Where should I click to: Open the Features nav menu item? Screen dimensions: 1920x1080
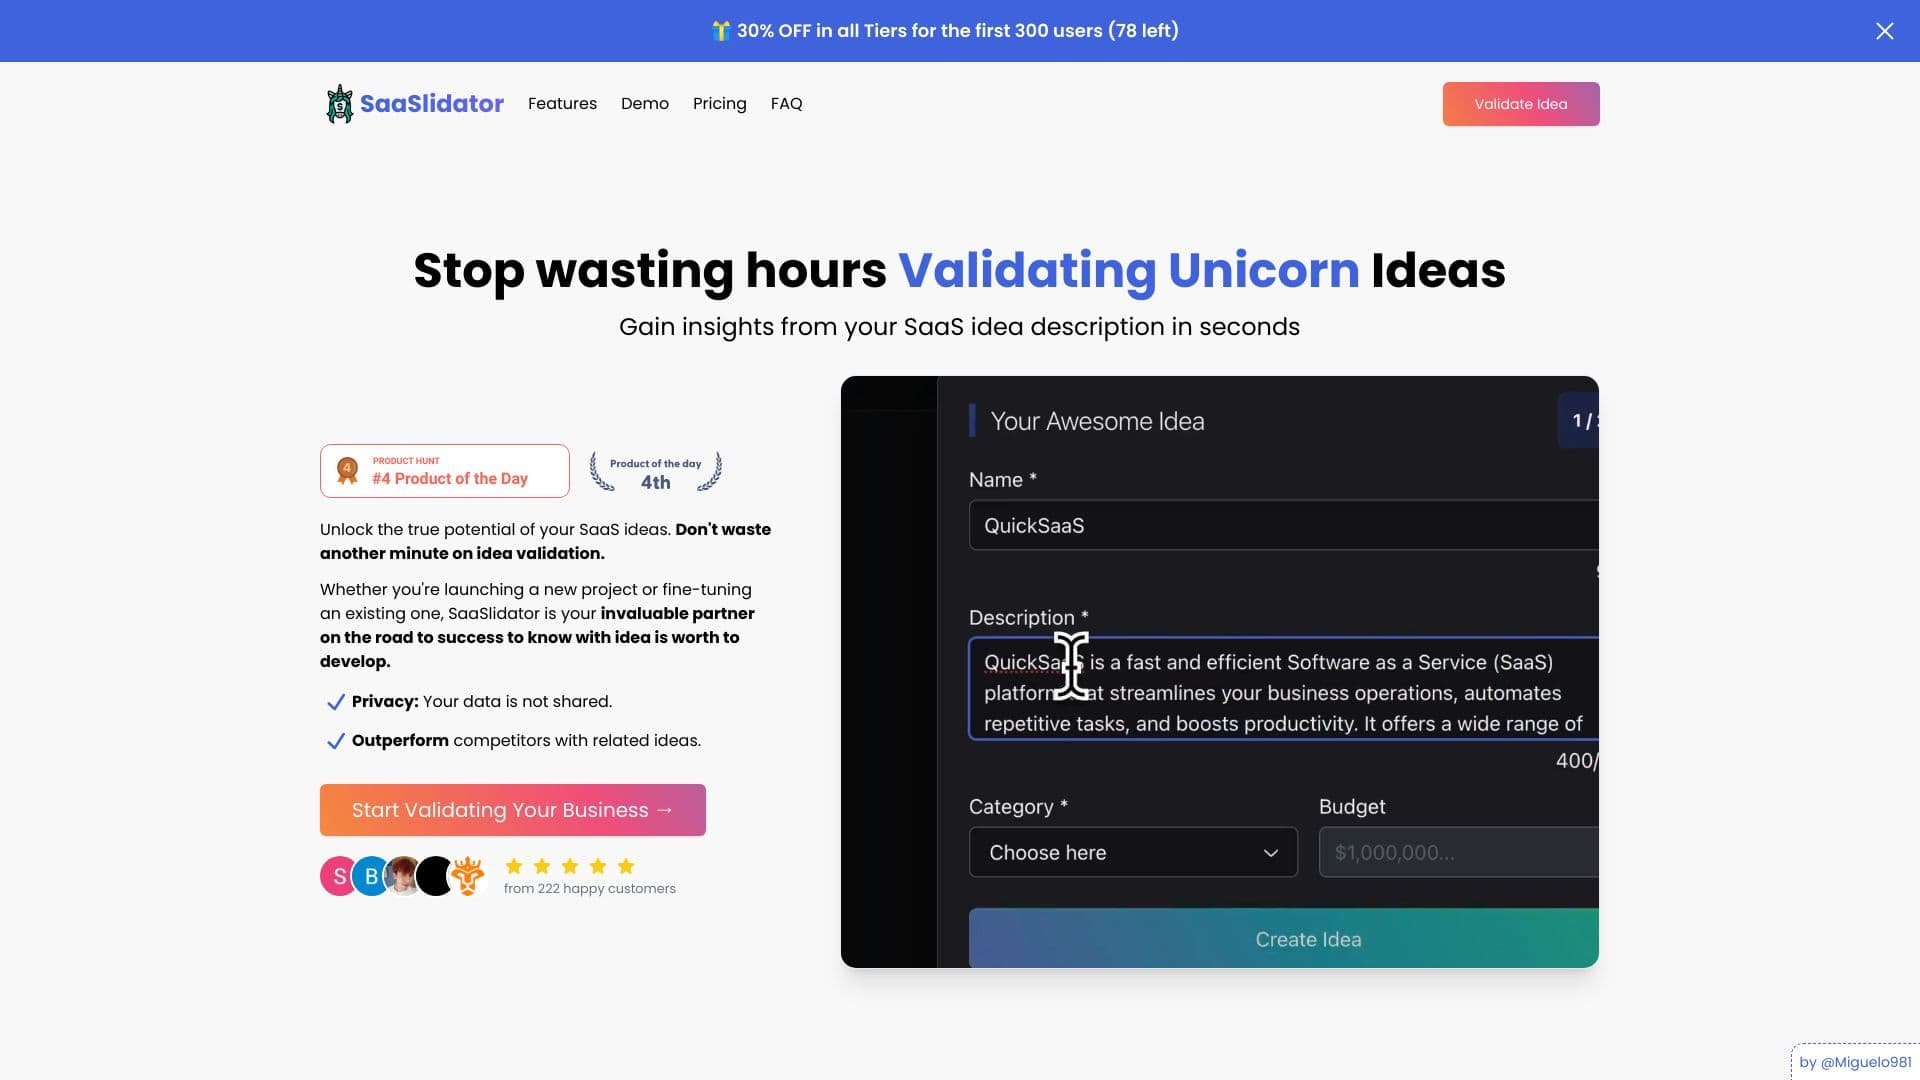(562, 104)
